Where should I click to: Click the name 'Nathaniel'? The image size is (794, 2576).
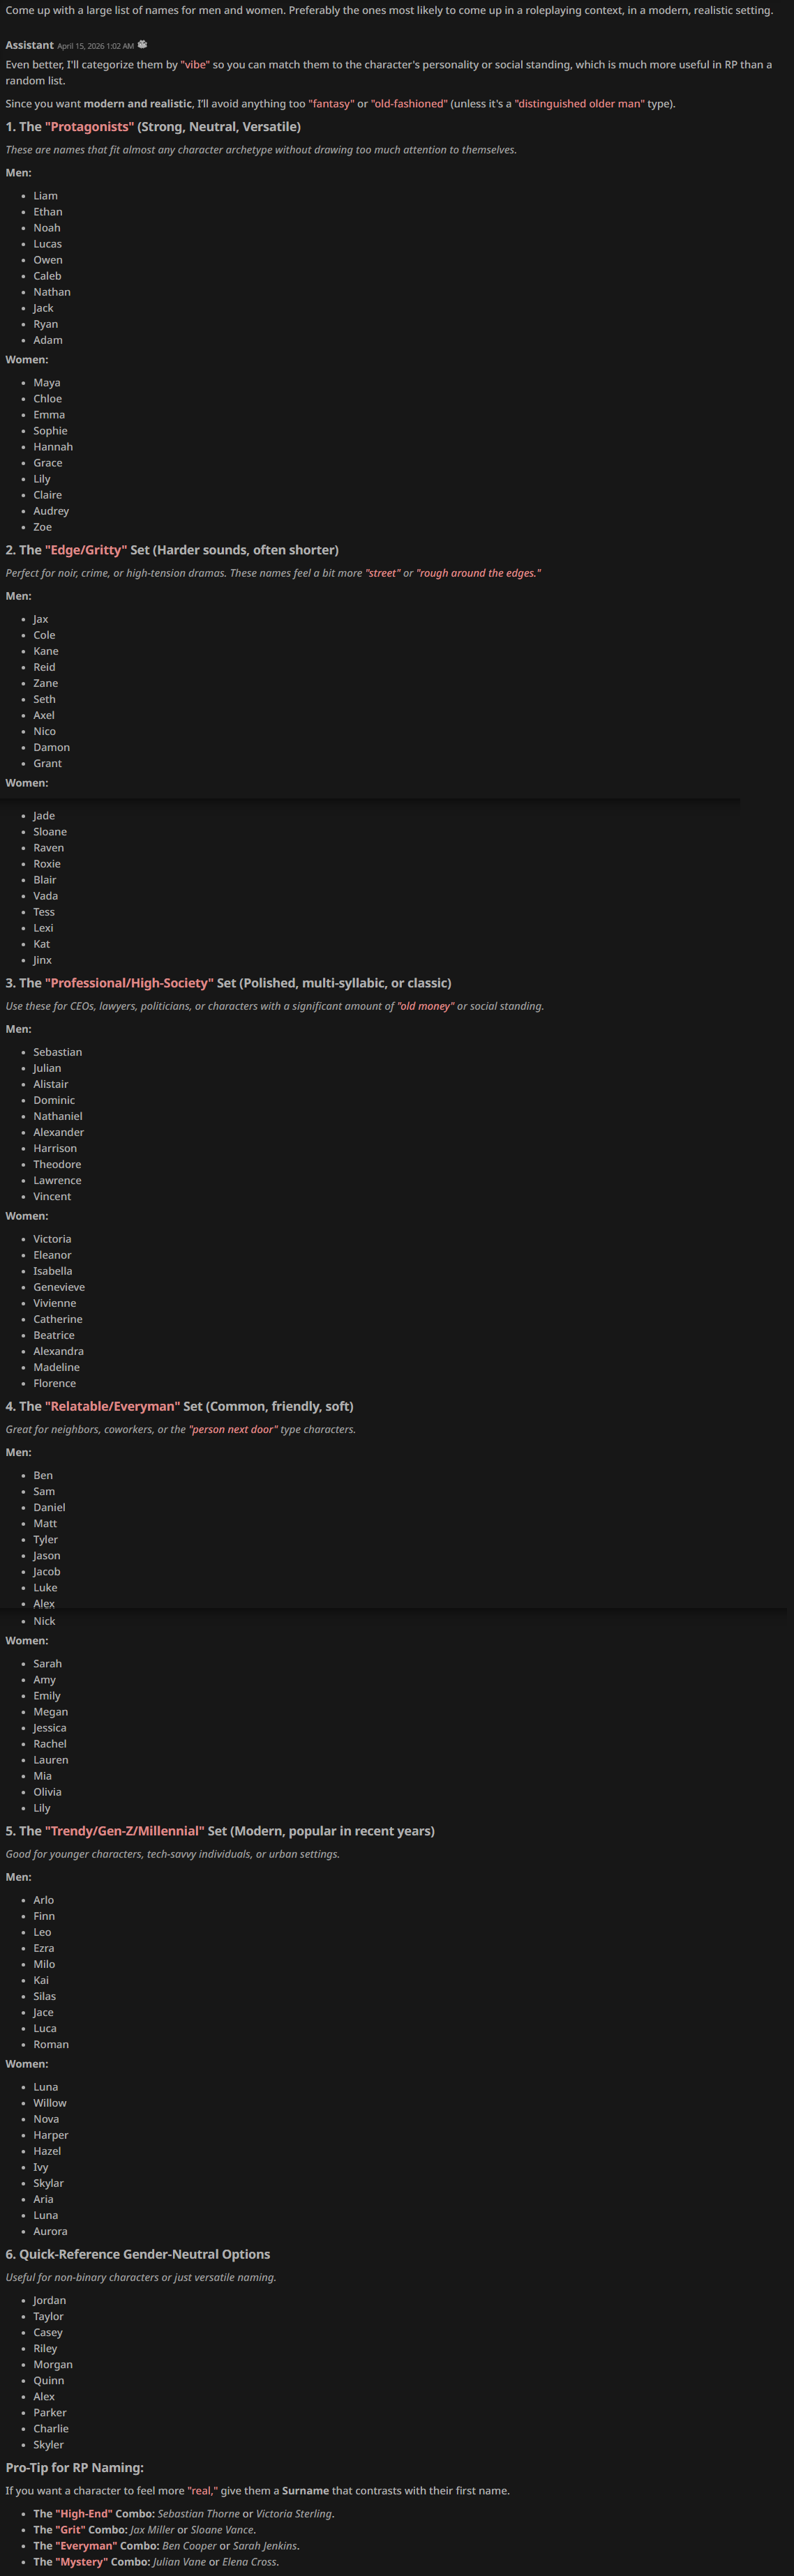click(58, 1116)
